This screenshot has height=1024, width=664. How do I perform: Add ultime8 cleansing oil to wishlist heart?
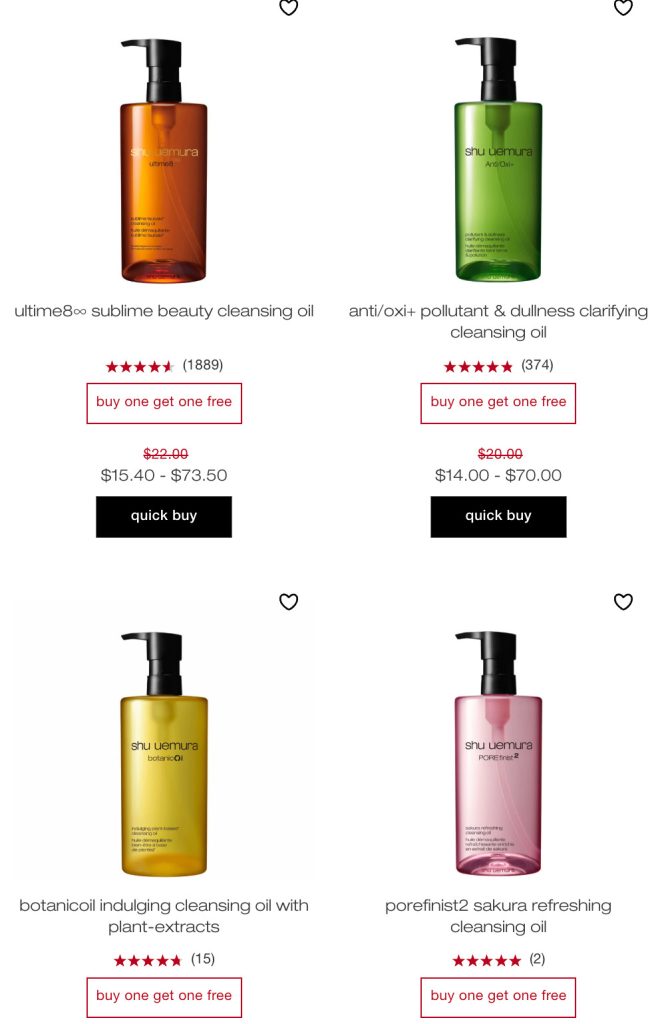coord(289,7)
